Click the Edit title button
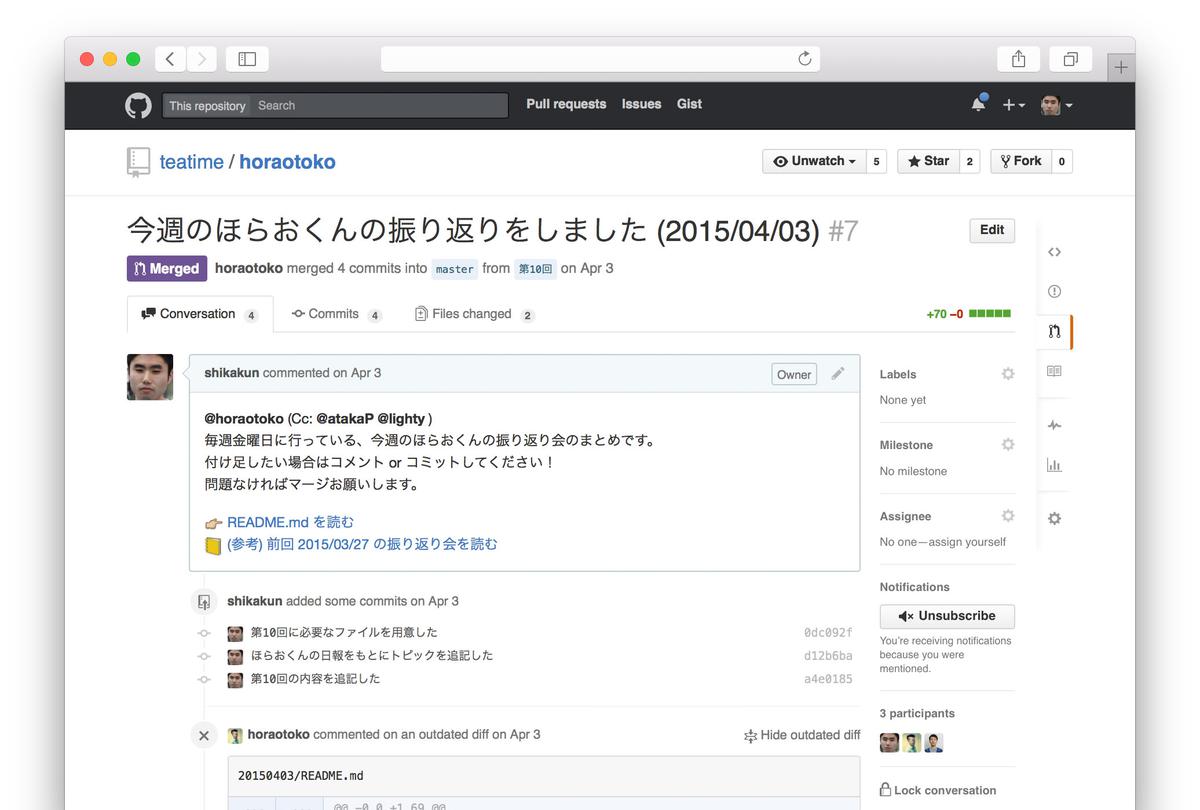 (991, 230)
